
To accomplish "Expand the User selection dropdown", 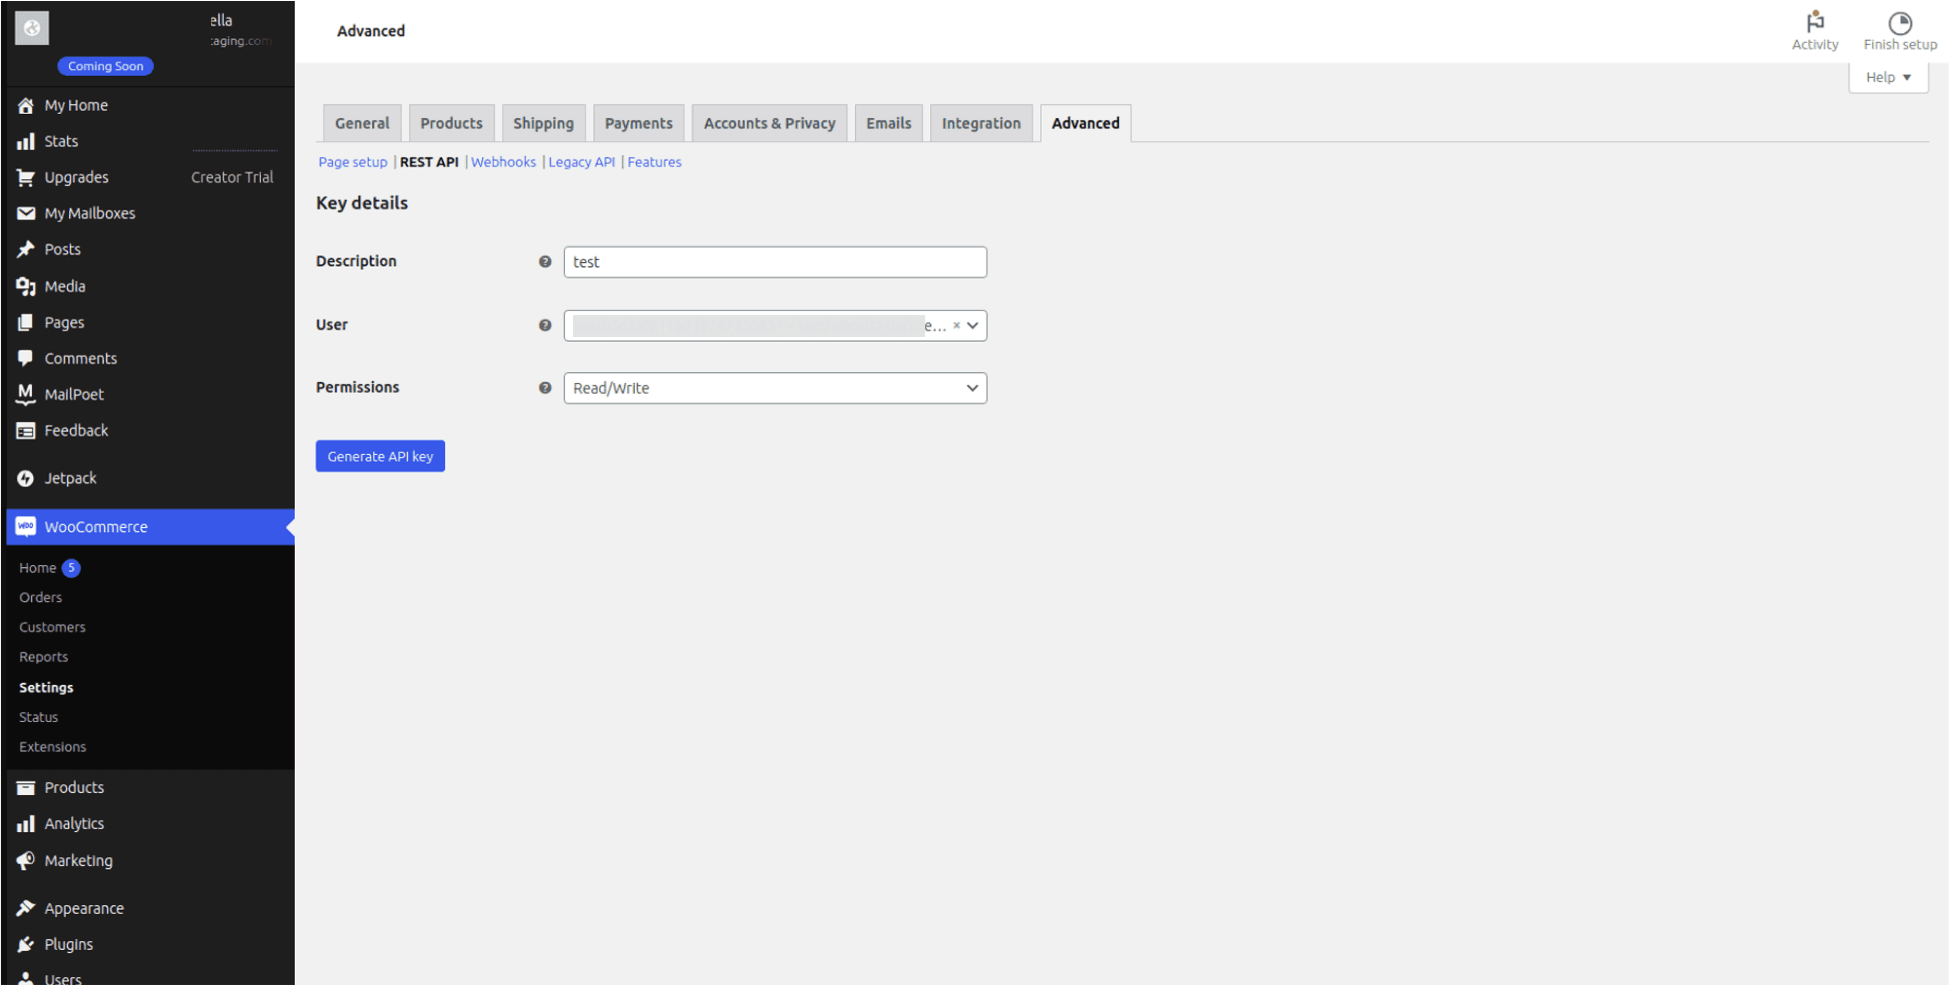I will point(972,325).
